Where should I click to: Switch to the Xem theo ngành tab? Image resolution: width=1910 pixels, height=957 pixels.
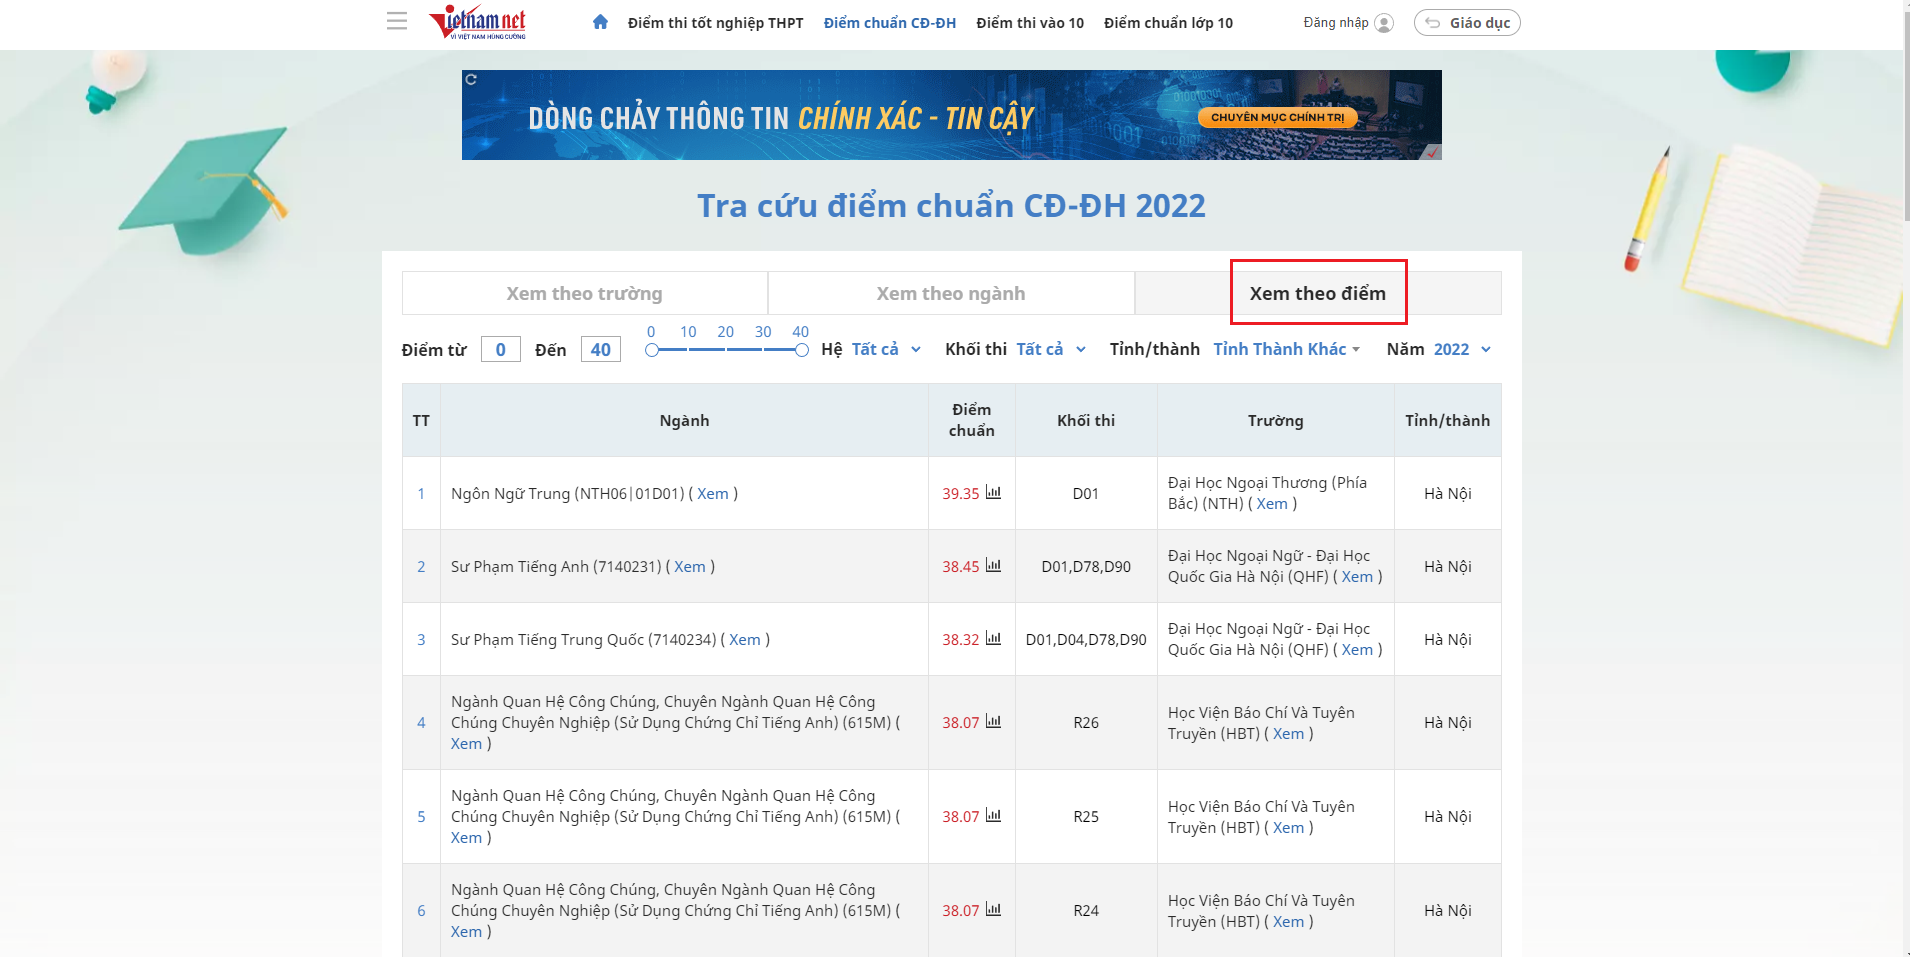pos(950,293)
